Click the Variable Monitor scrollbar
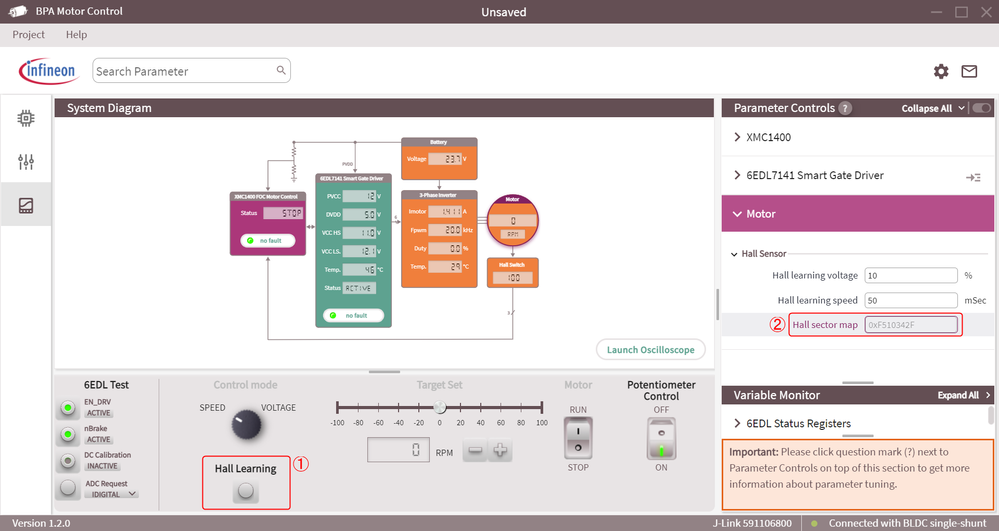The width and height of the screenshot is (999, 531). pyautogui.click(x=991, y=415)
